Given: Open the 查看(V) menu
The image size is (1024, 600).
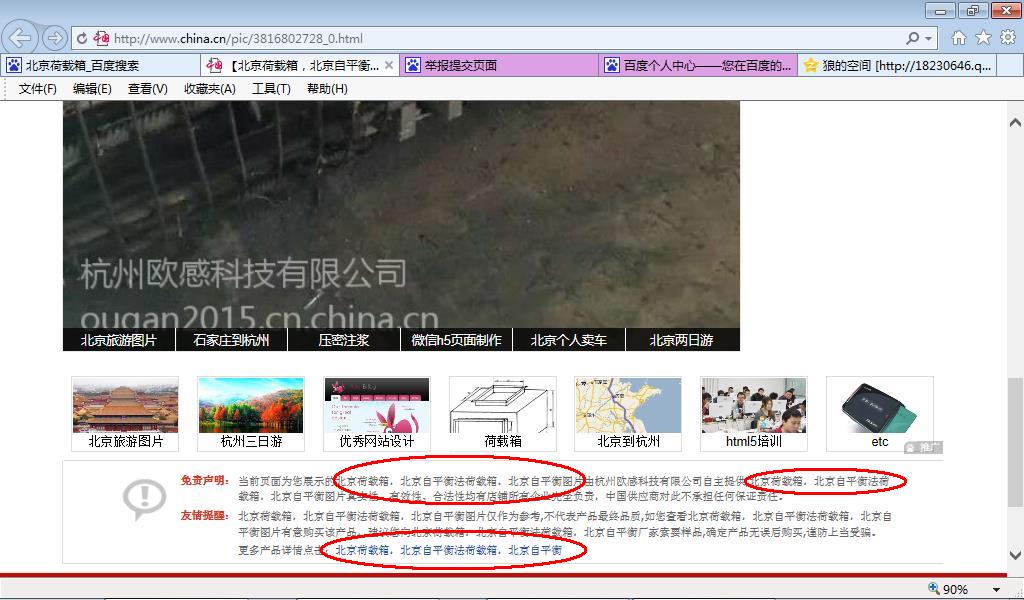Looking at the screenshot, I should pos(148,89).
